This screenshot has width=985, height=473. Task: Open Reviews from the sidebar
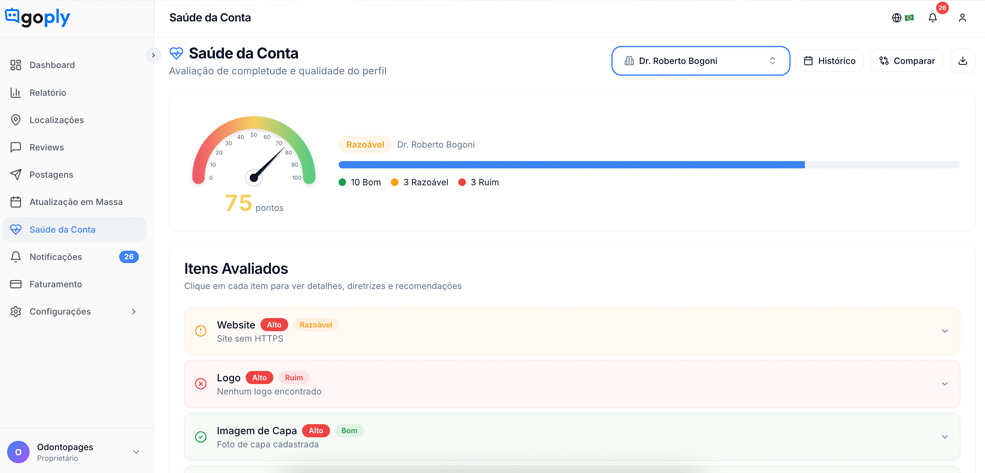(46, 147)
